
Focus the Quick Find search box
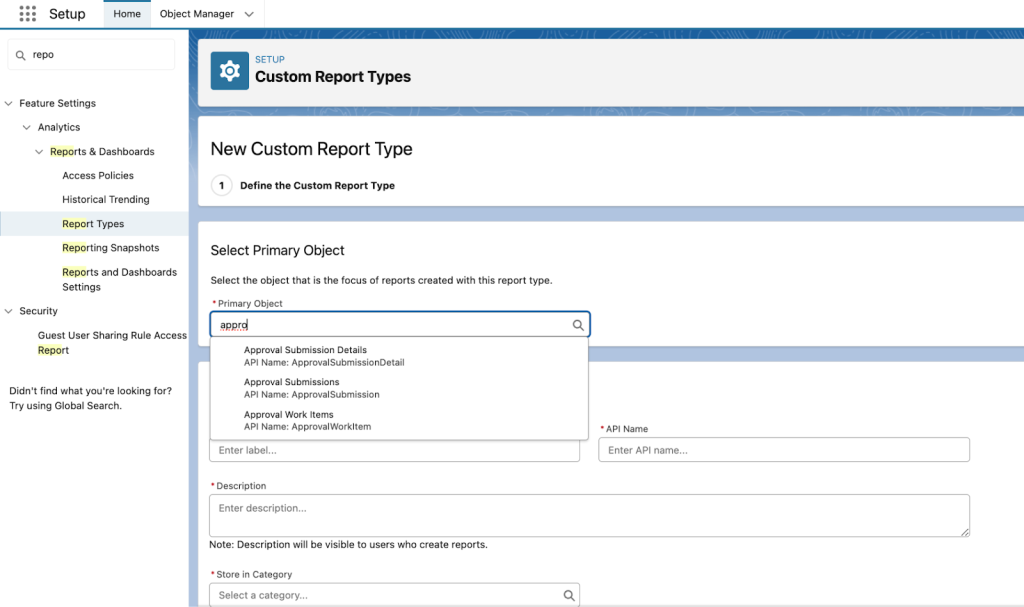[x=91, y=55]
